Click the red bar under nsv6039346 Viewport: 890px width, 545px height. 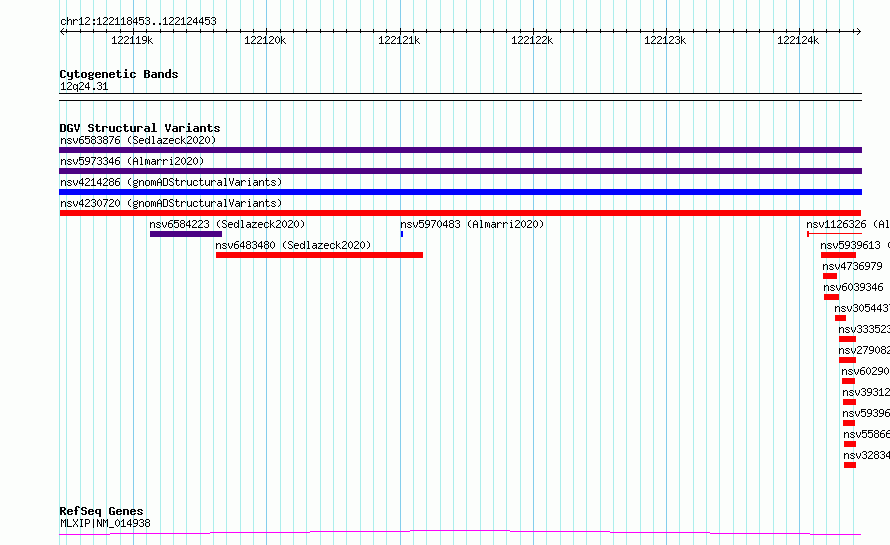pos(832,297)
